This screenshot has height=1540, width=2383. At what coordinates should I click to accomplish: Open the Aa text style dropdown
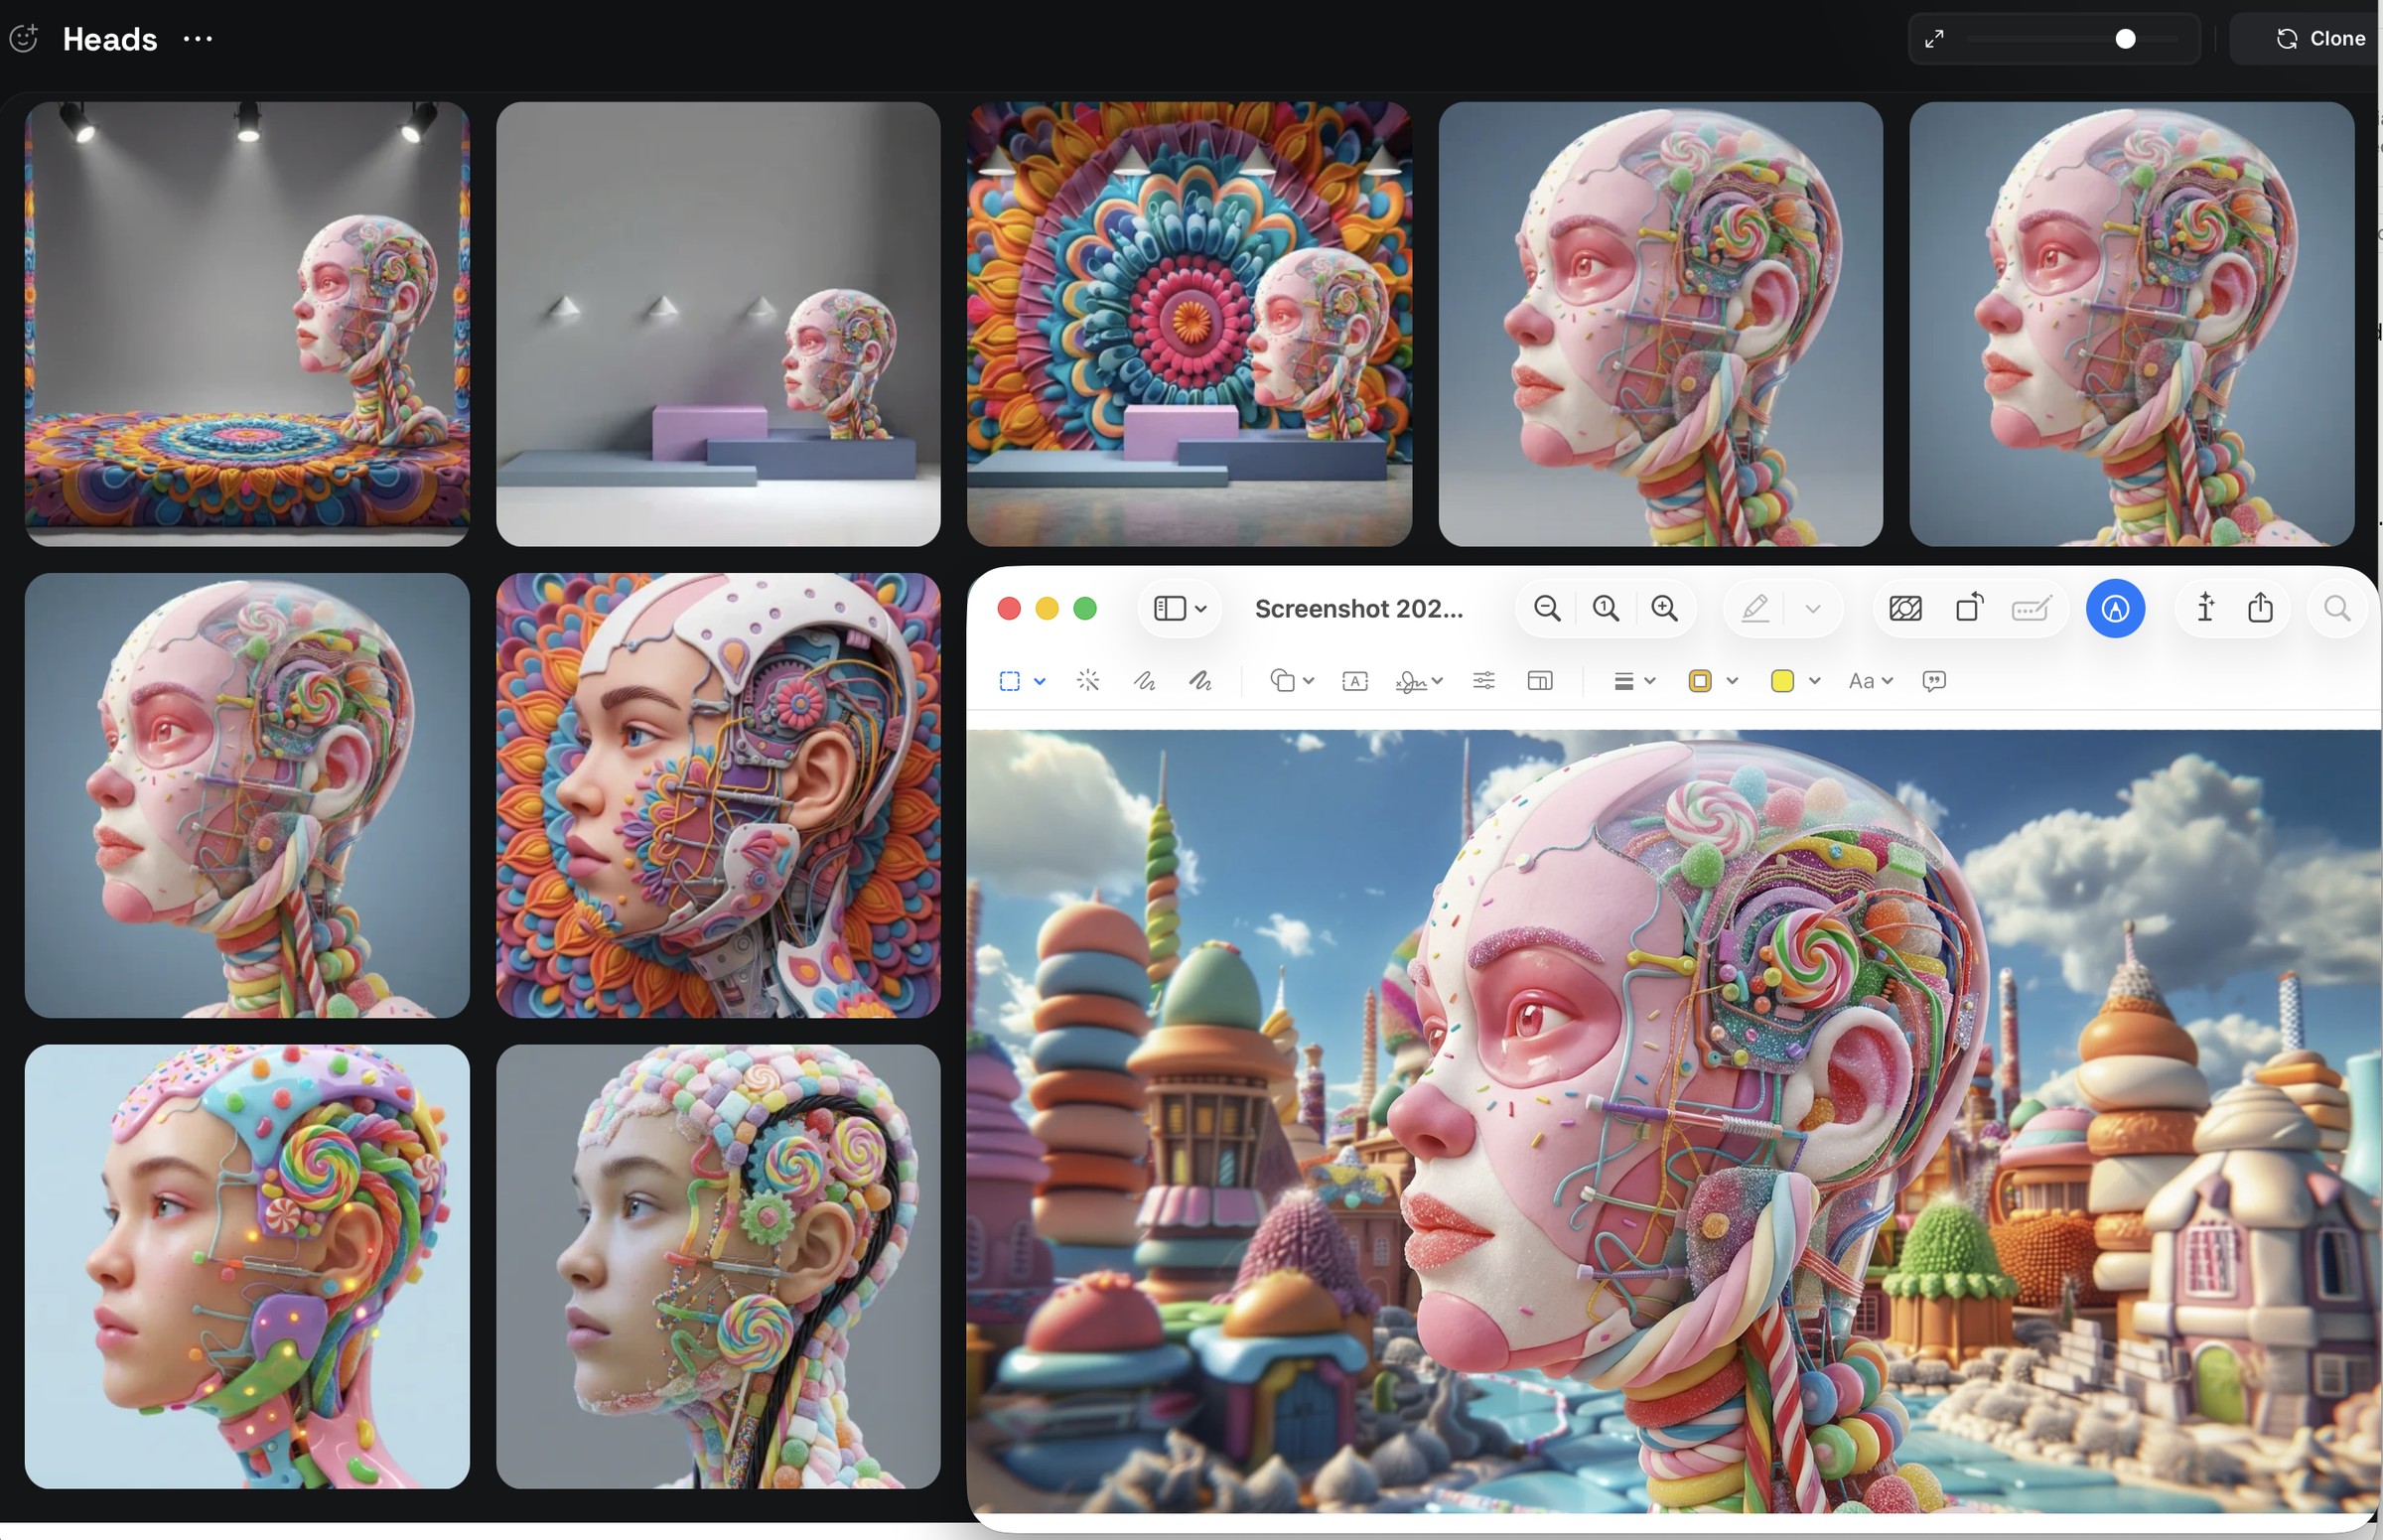1871,681
